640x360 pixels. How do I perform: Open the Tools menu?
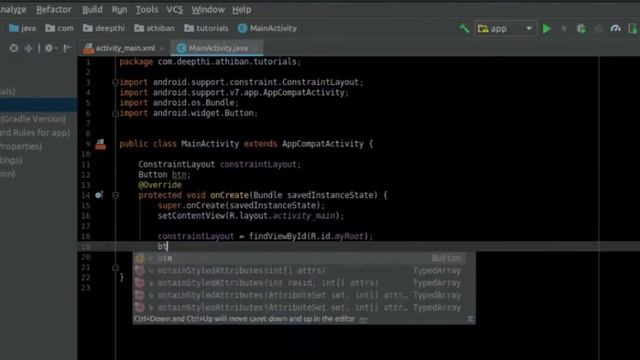(147, 9)
